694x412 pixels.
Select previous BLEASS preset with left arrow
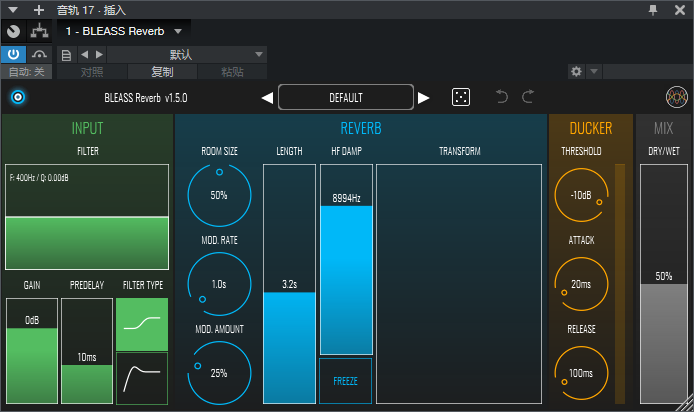point(267,98)
